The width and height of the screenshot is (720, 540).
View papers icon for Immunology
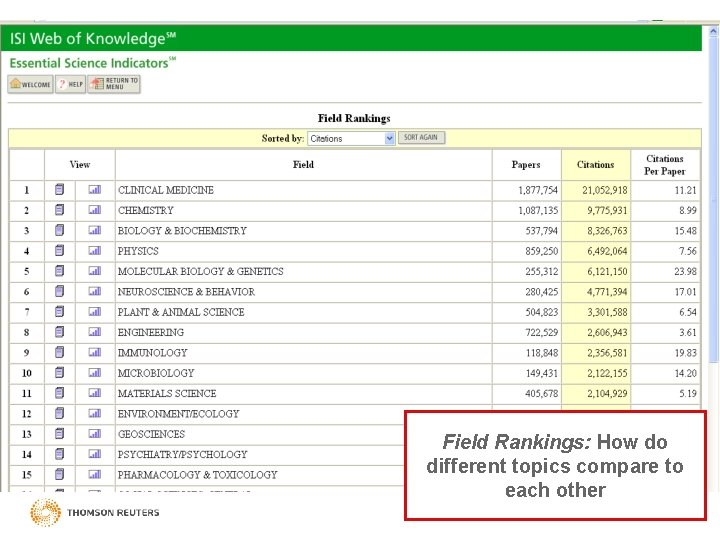tap(59, 352)
